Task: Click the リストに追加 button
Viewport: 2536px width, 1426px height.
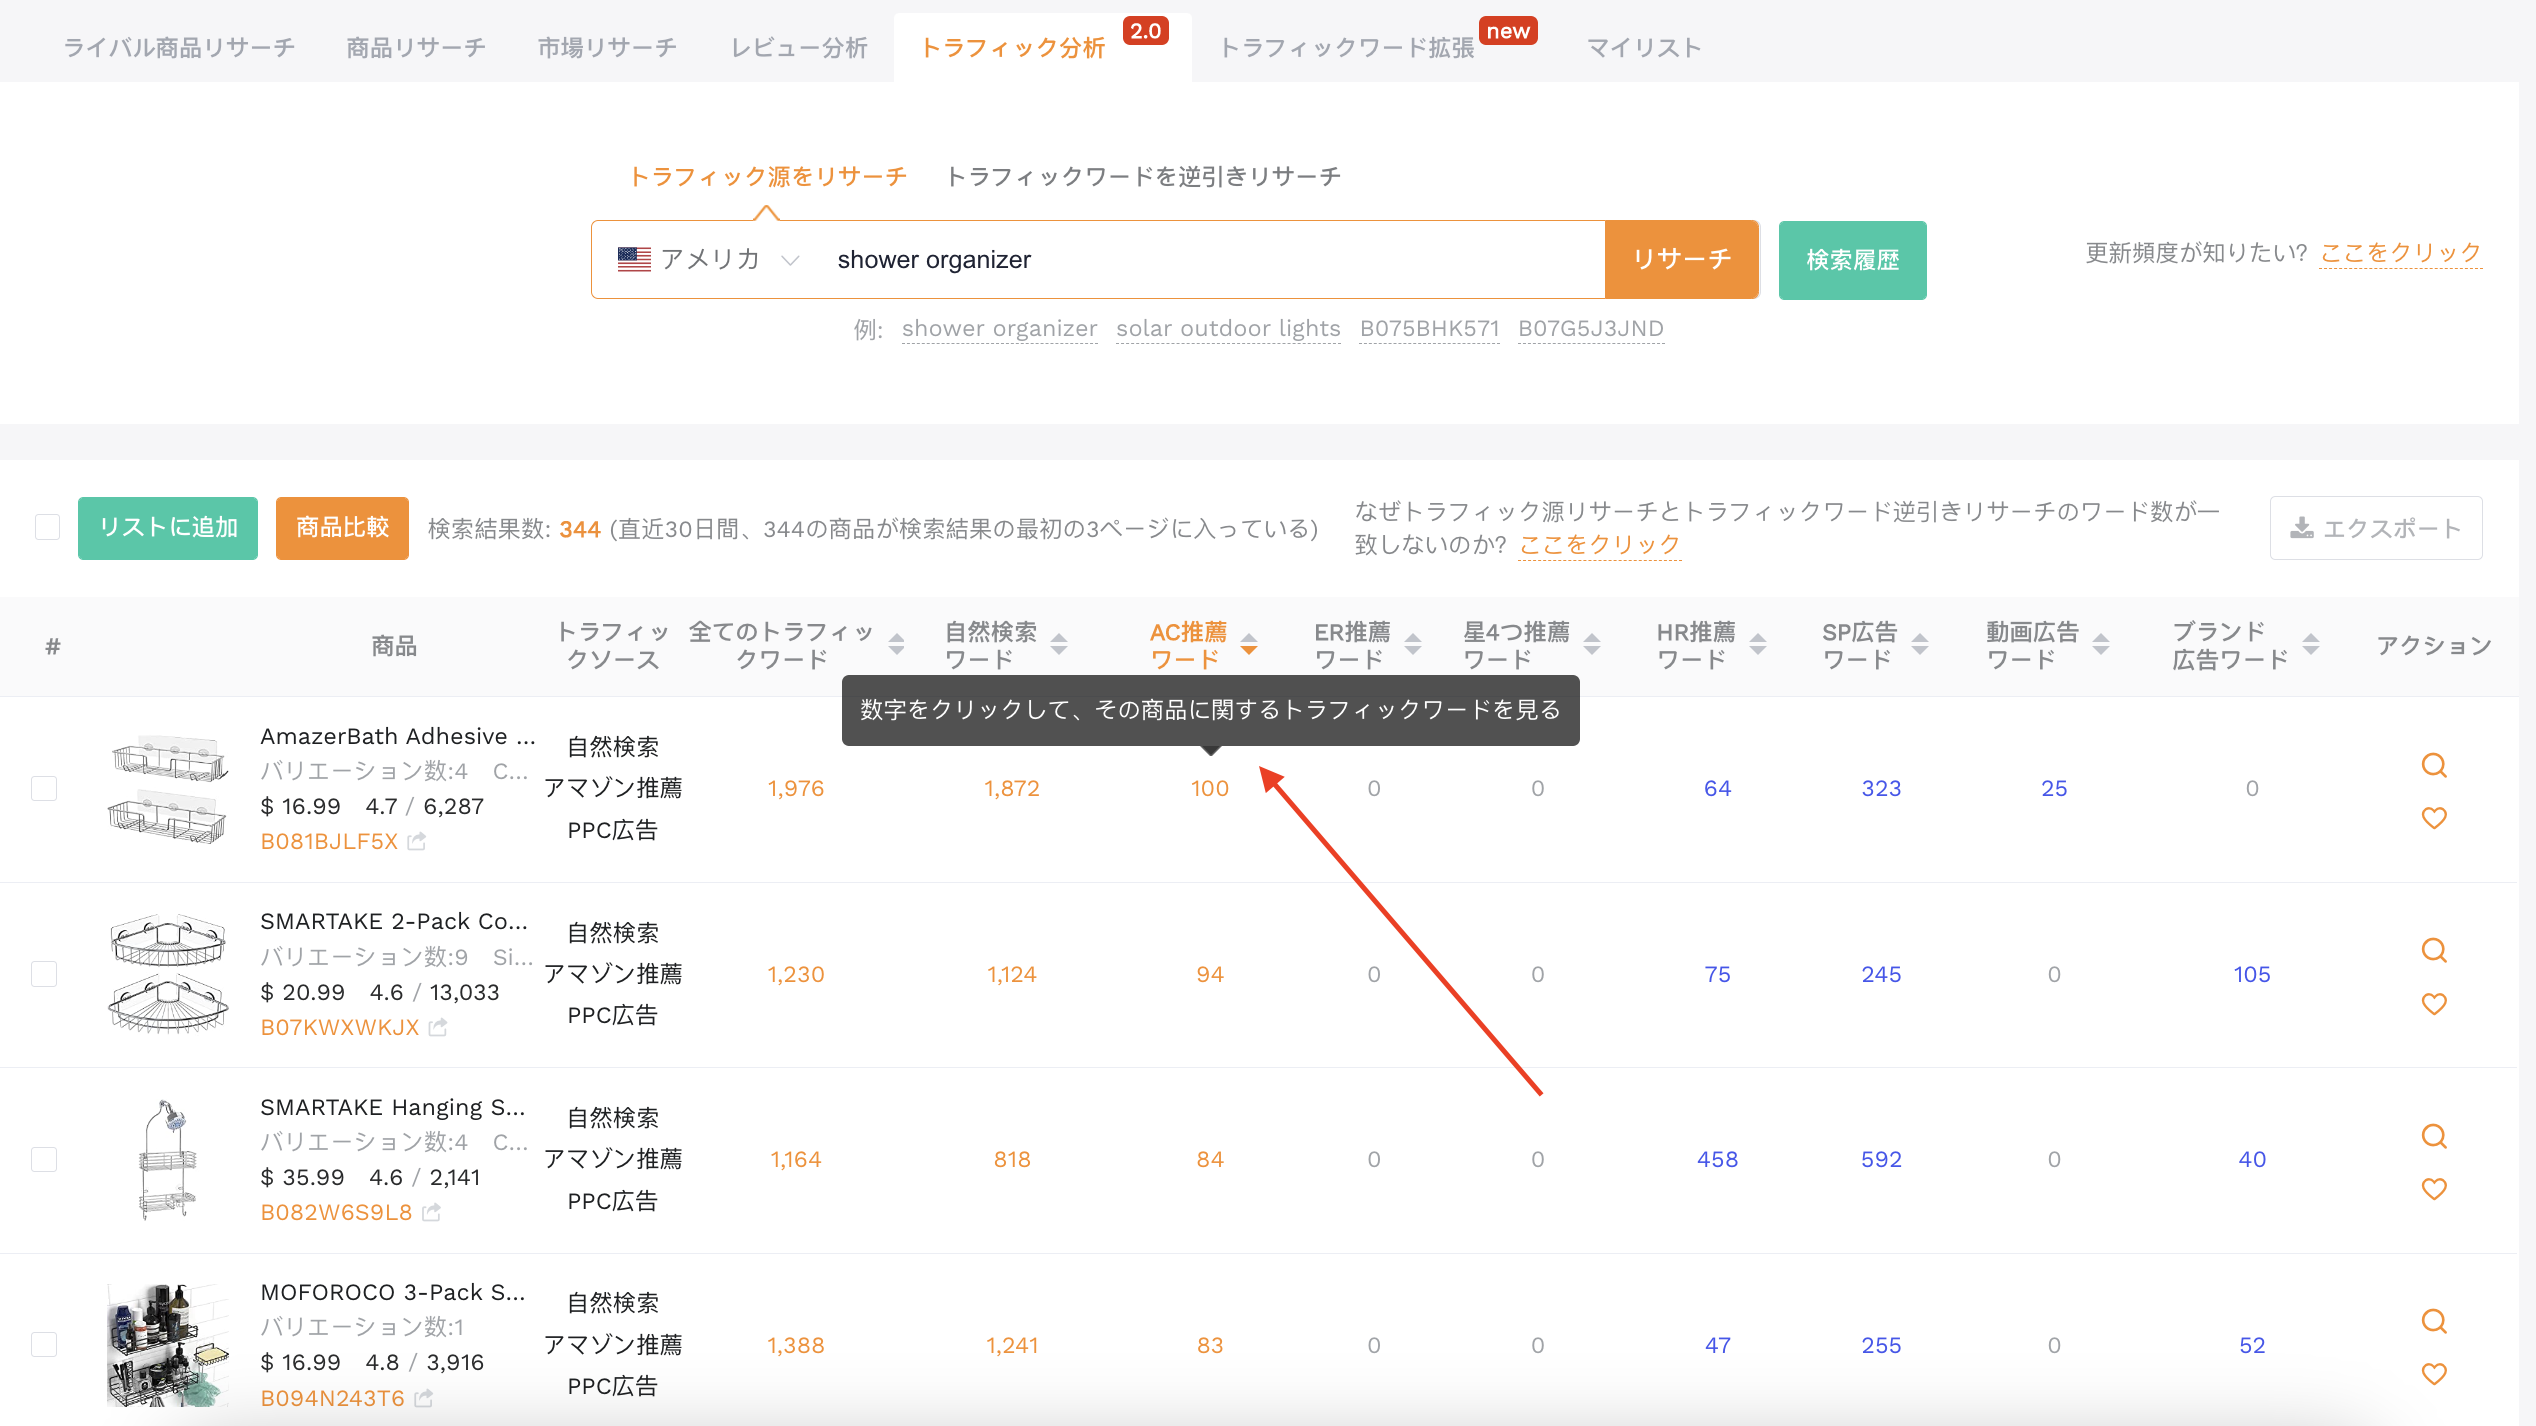Action: coord(168,528)
